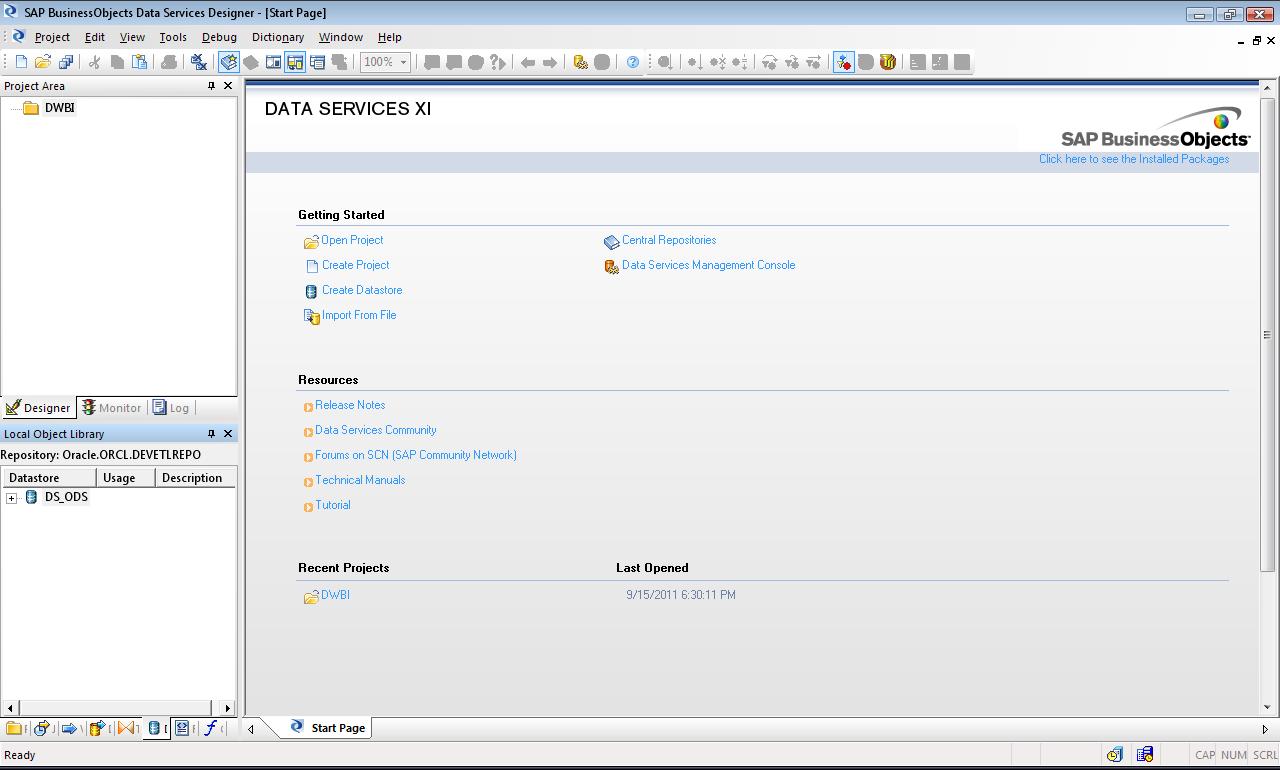The image size is (1280, 770).
Task: Open the Transforms tab bowtie icon
Action: point(126,728)
